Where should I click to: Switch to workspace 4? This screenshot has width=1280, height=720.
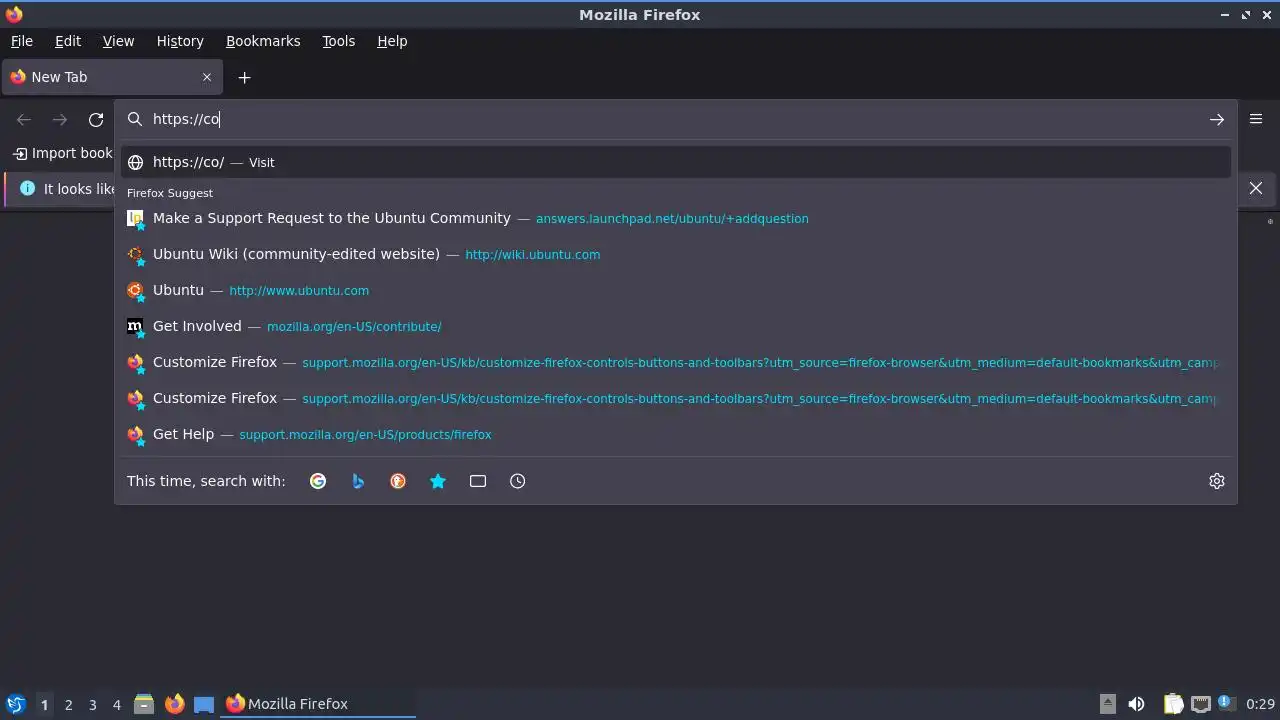tap(116, 704)
